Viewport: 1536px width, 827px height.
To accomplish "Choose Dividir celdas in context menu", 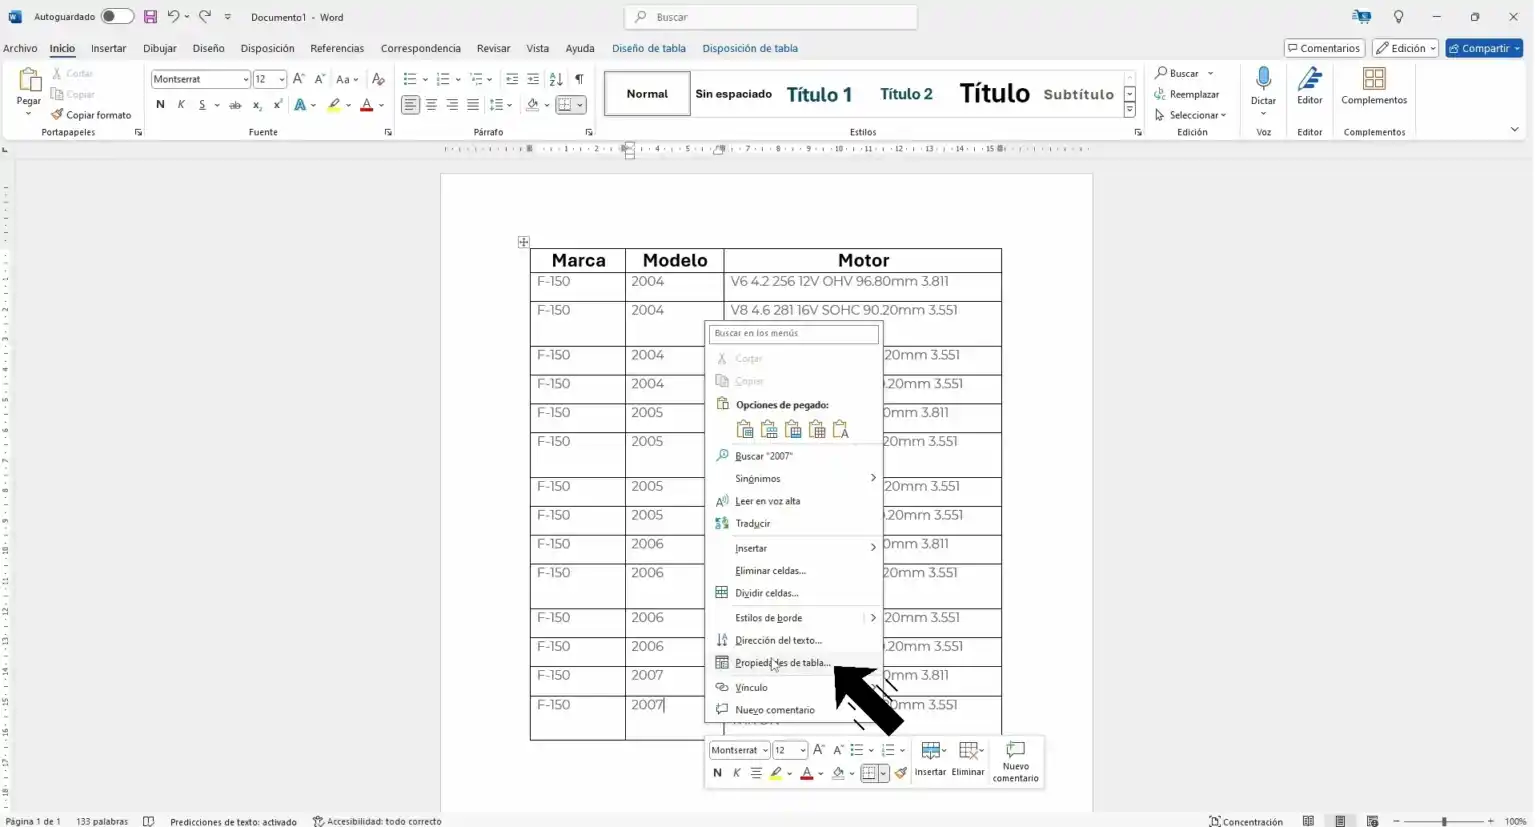I will point(794,593).
